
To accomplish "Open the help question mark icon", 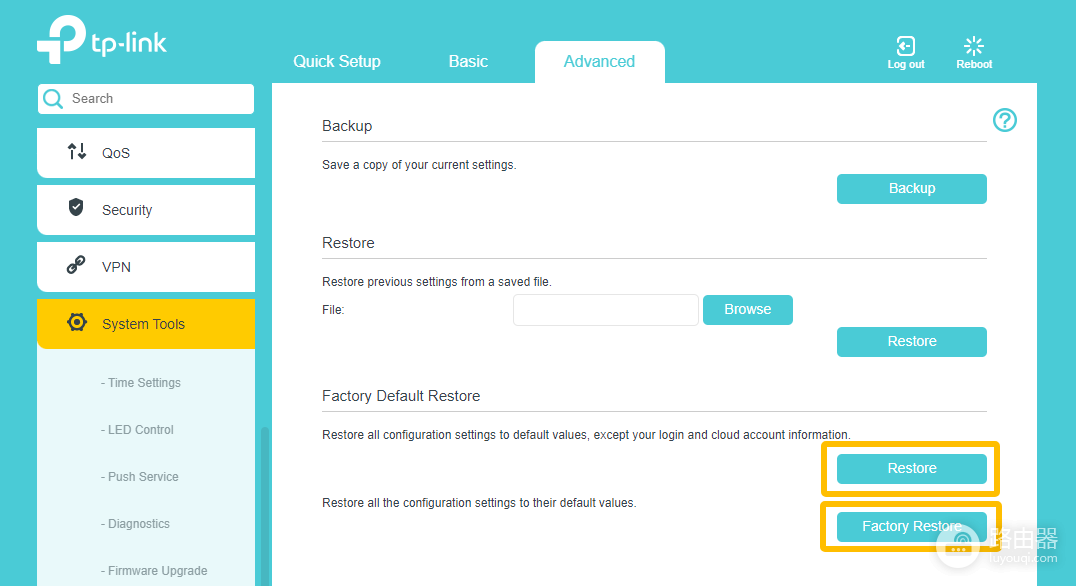I will pyautogui.click(x=1005, y=120).
